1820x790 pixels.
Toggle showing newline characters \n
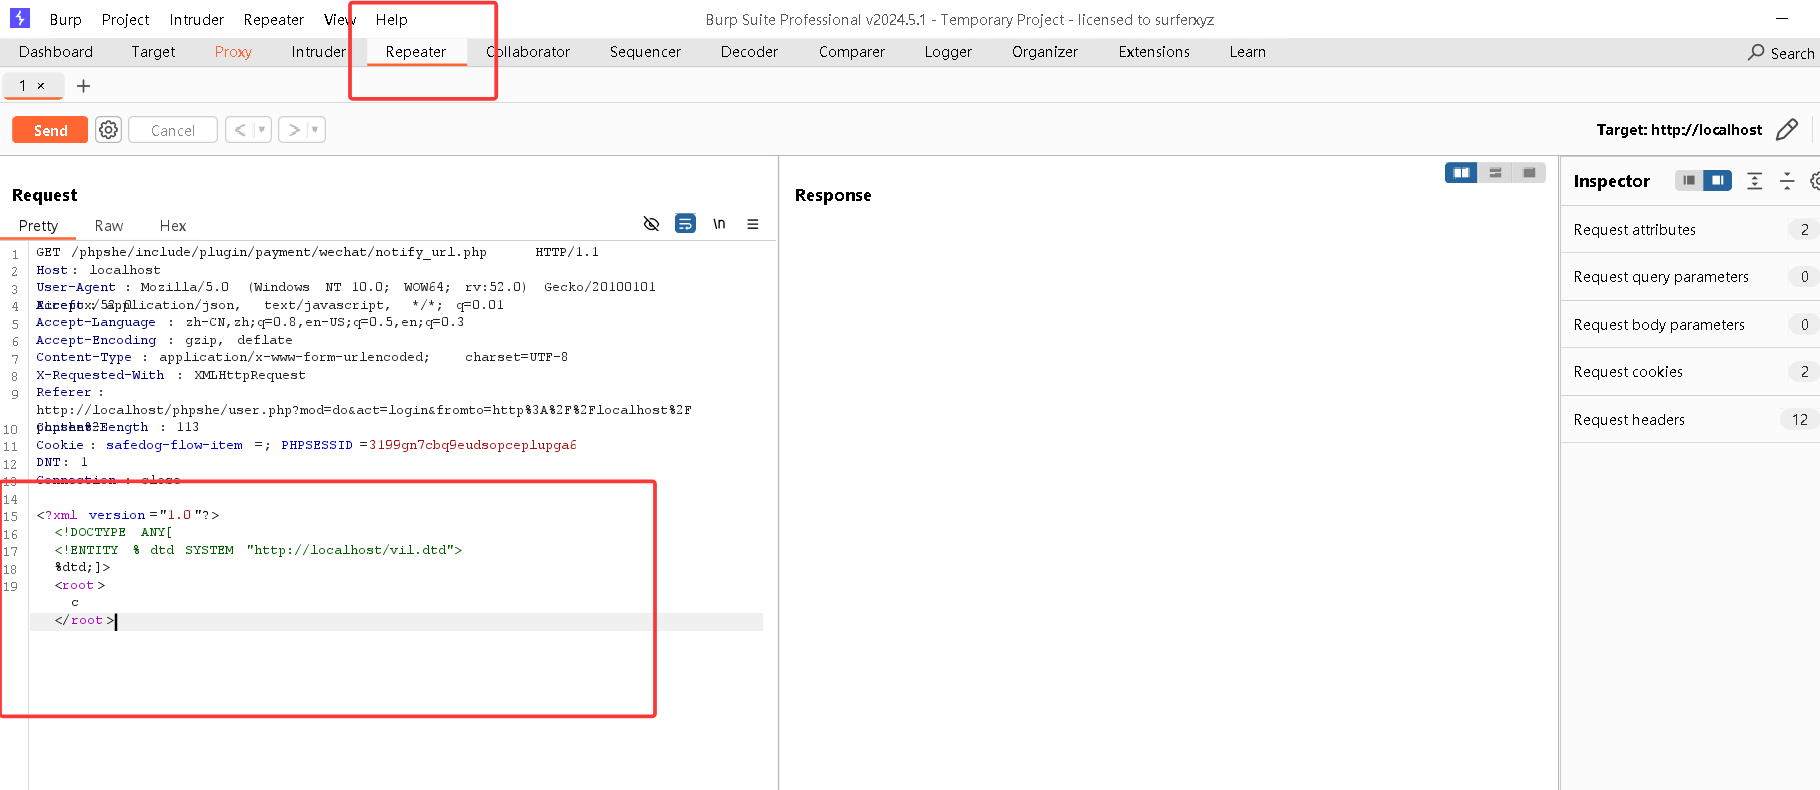pyautogui.click(x=719, y=224)
